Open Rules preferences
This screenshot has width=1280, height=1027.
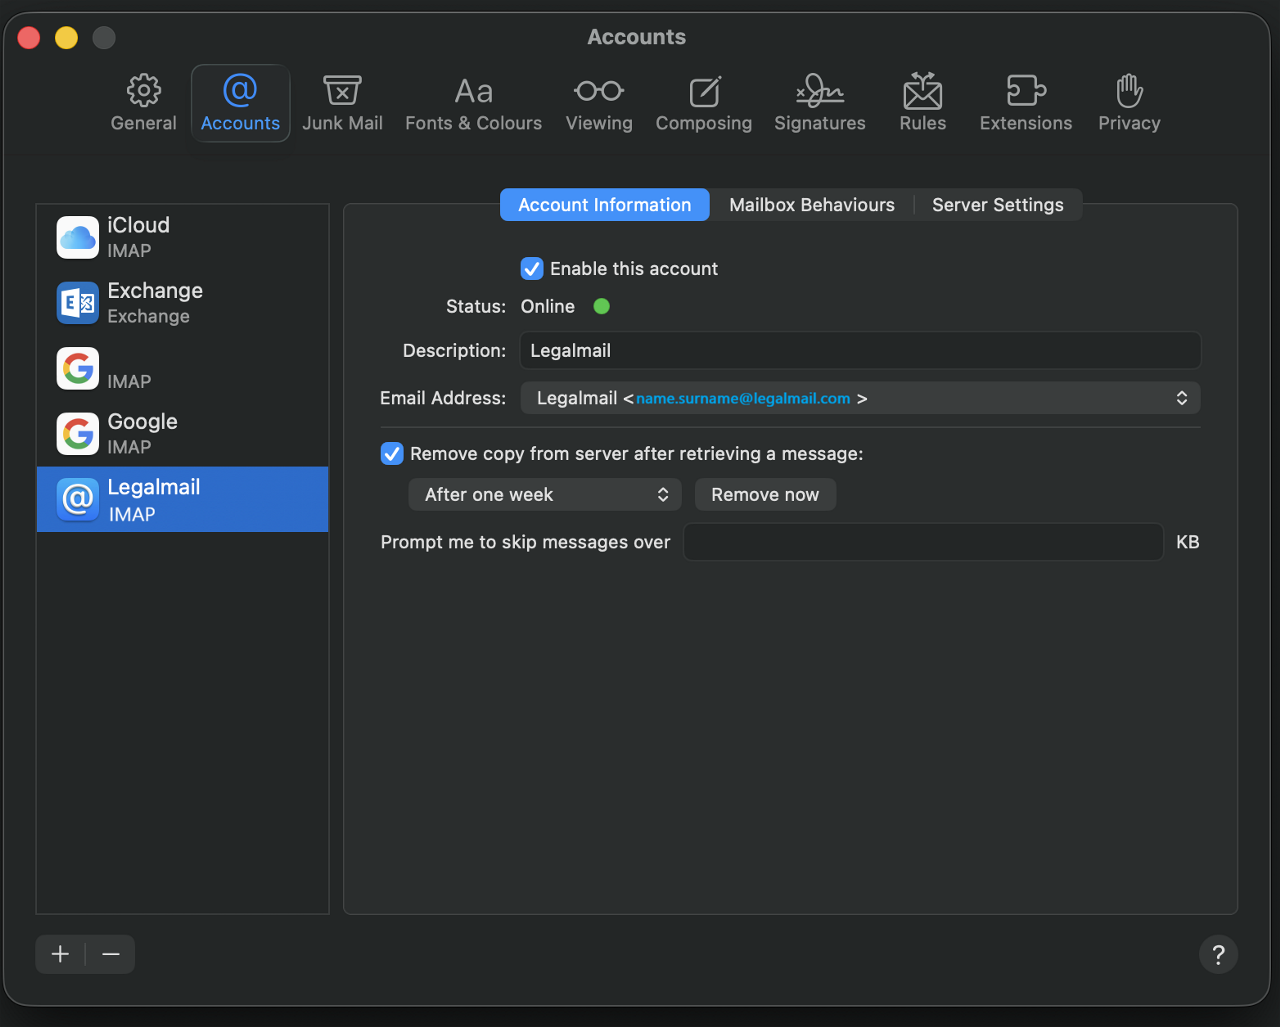922,102
